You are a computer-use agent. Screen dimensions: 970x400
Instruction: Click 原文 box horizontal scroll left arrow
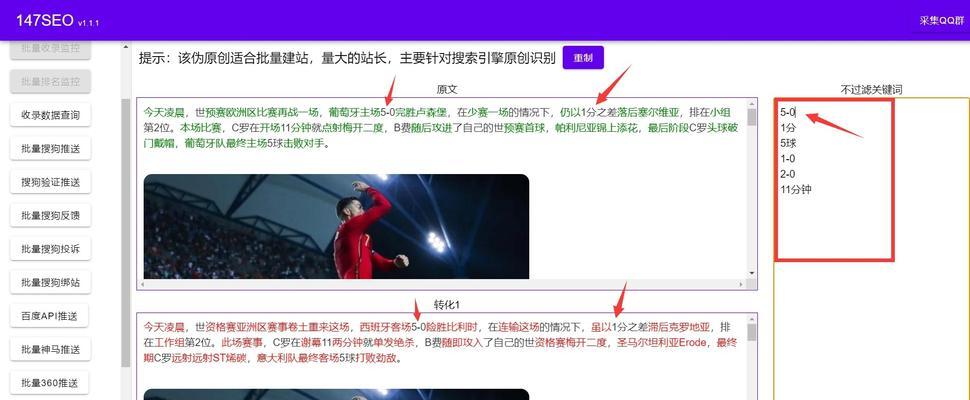142,284
